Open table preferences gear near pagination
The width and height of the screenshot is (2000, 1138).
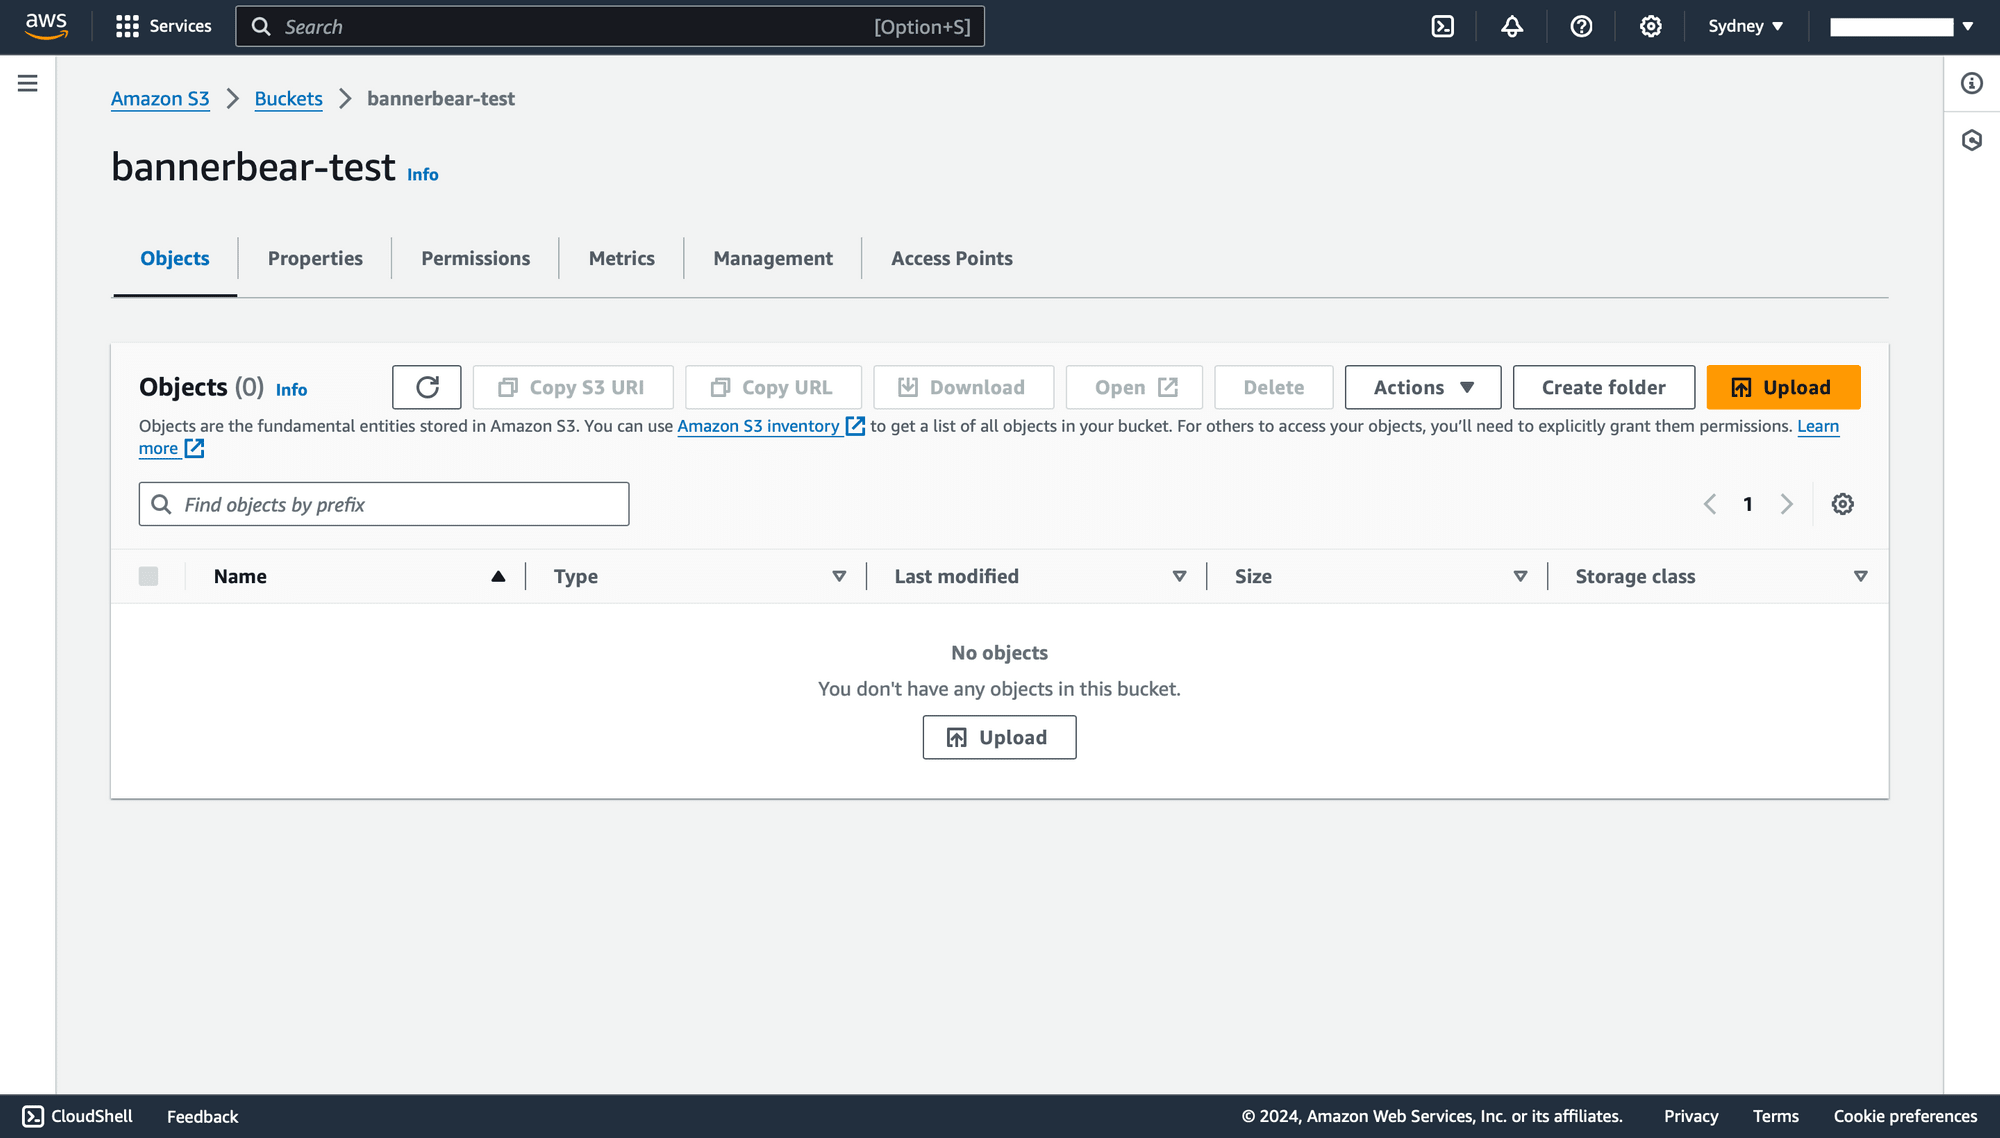(1843, 504)
